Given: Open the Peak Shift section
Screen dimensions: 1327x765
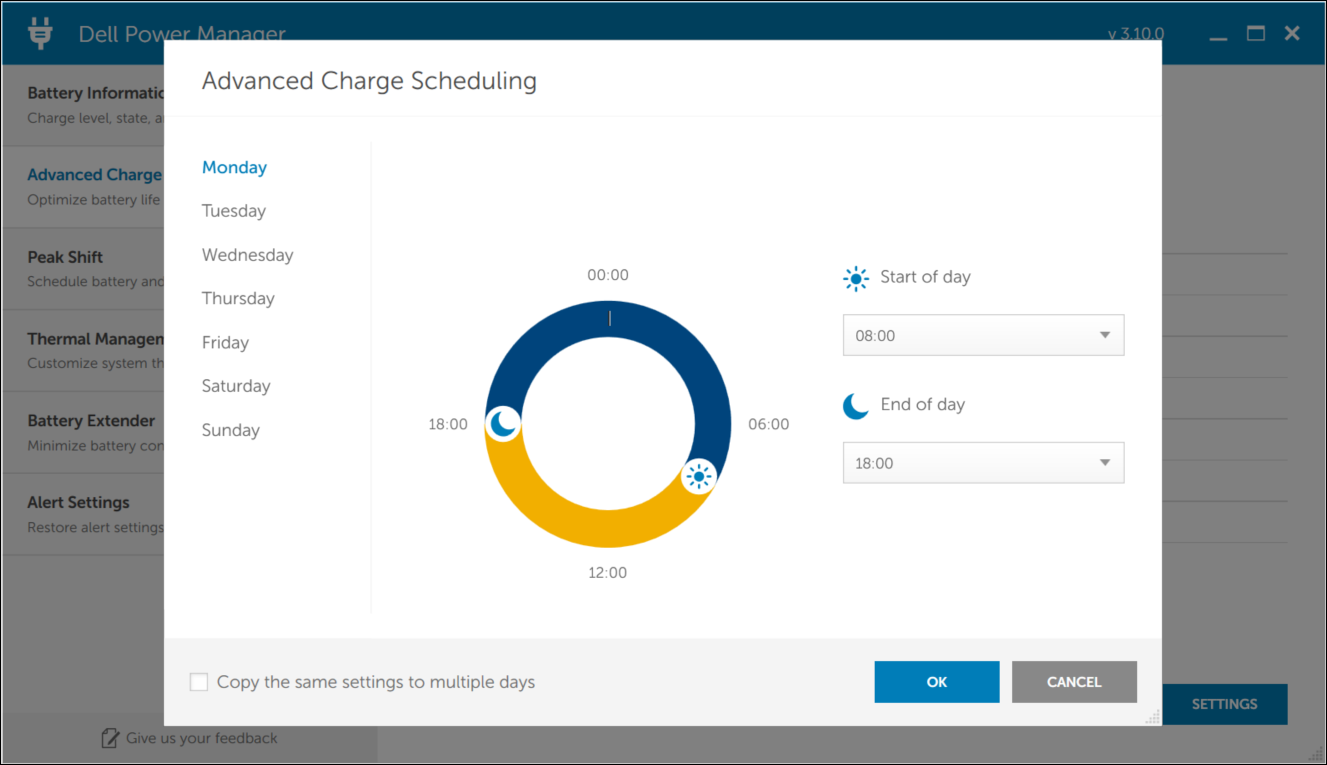Looking at the screenshot, I should coord(65,257).
